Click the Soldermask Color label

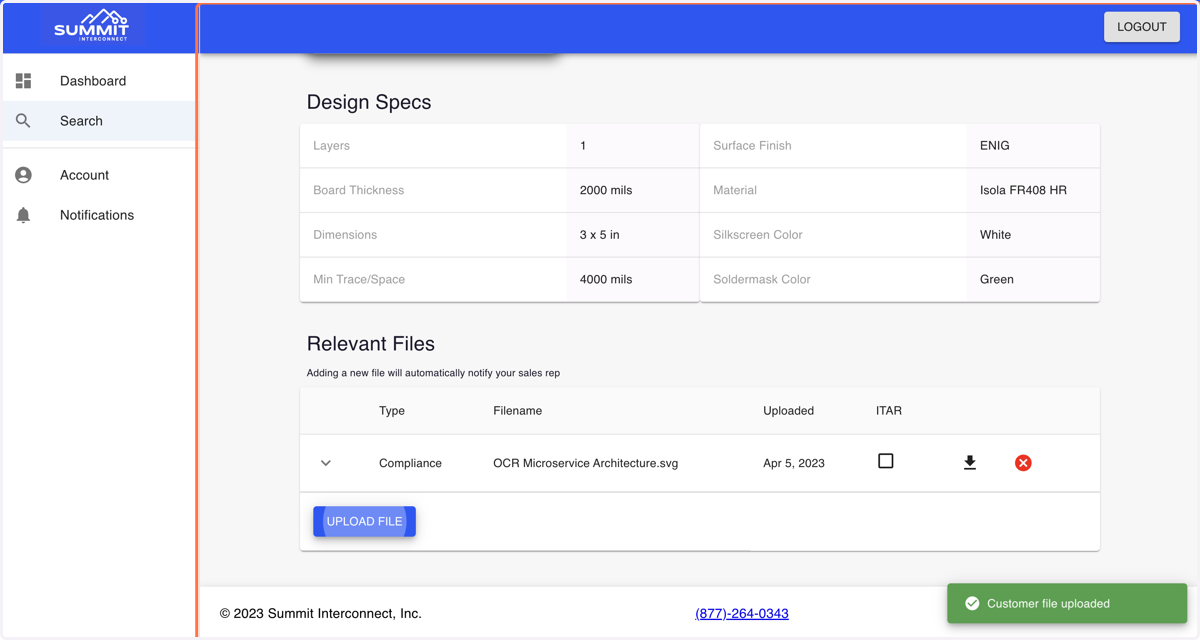(x=762, y=280)
